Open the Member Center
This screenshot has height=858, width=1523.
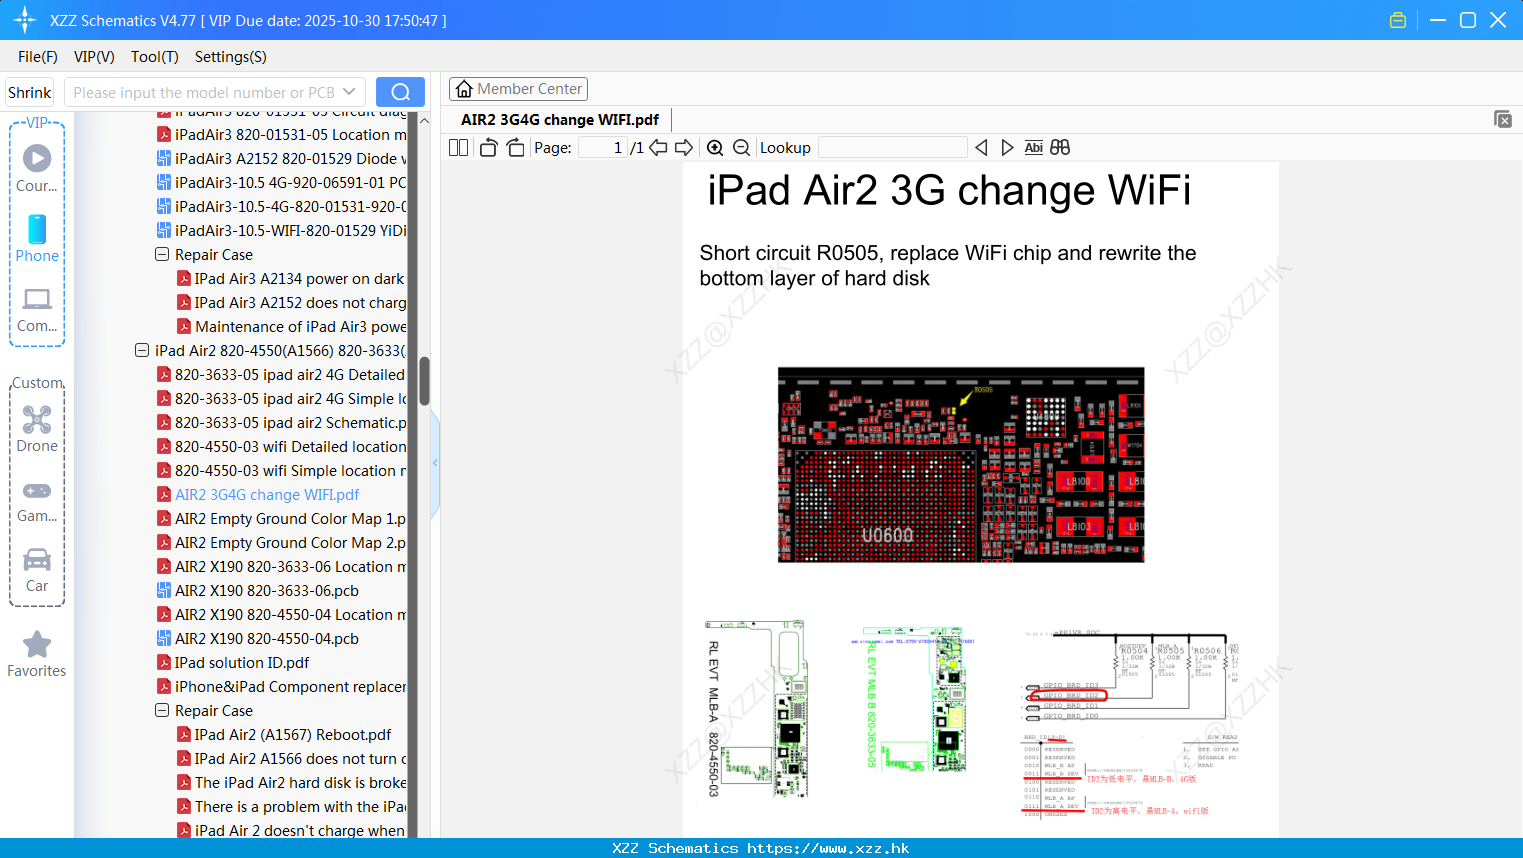[x=518, y=89]
